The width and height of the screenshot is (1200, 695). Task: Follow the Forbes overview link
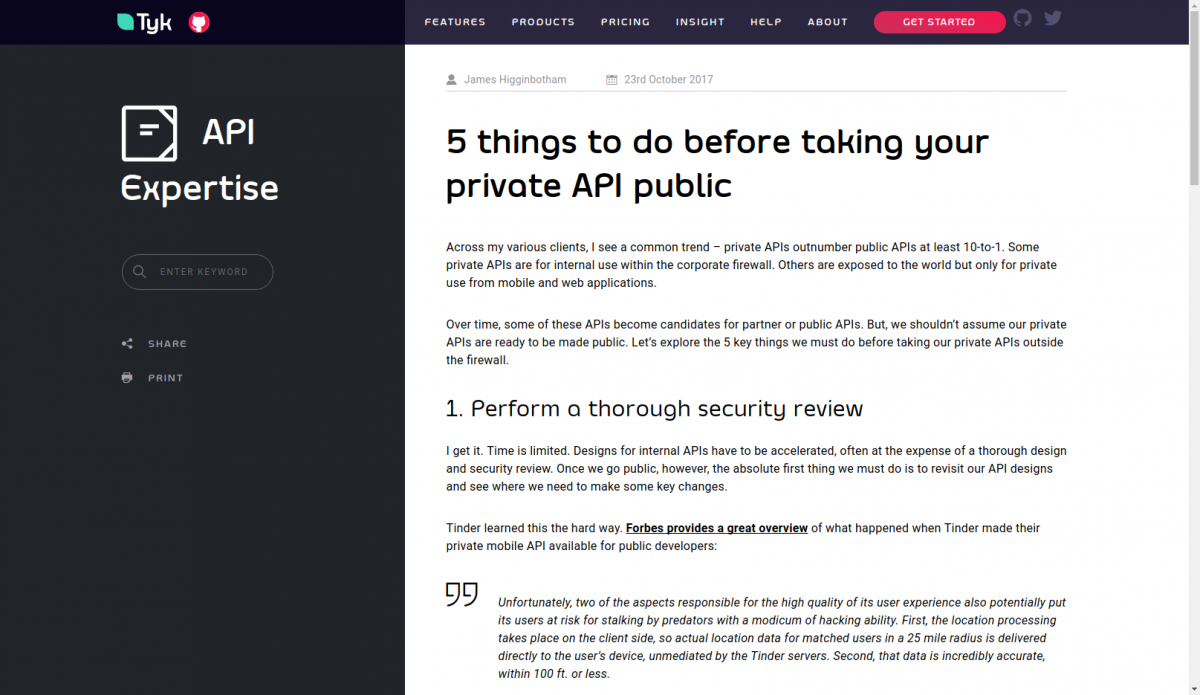[716, 527]
